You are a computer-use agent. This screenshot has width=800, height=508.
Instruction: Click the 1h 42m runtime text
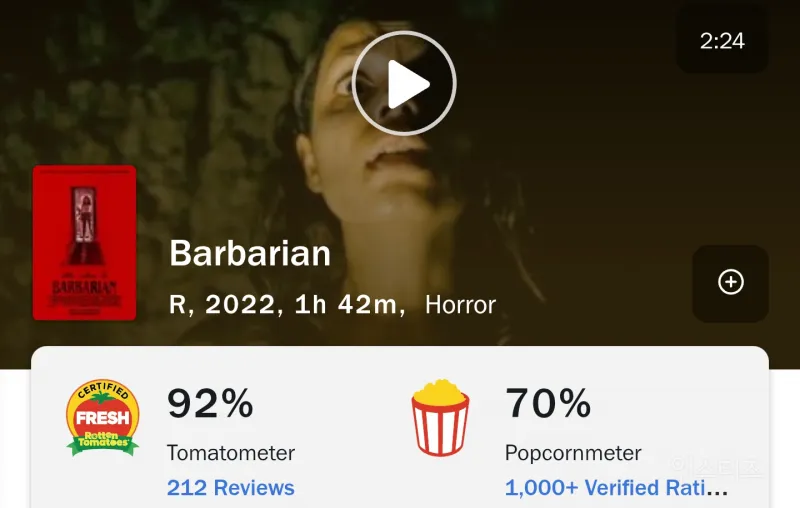point(349,304)
